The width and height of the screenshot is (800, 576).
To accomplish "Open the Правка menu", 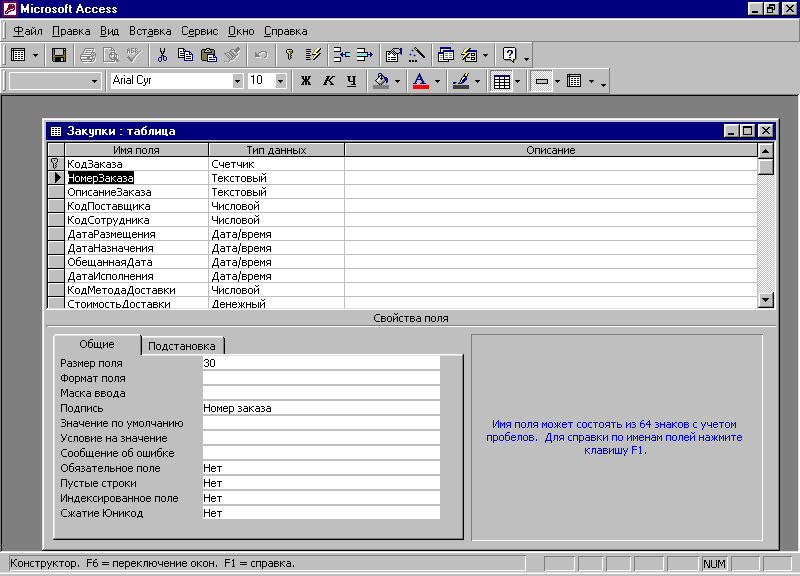I will tap(71, 31).
